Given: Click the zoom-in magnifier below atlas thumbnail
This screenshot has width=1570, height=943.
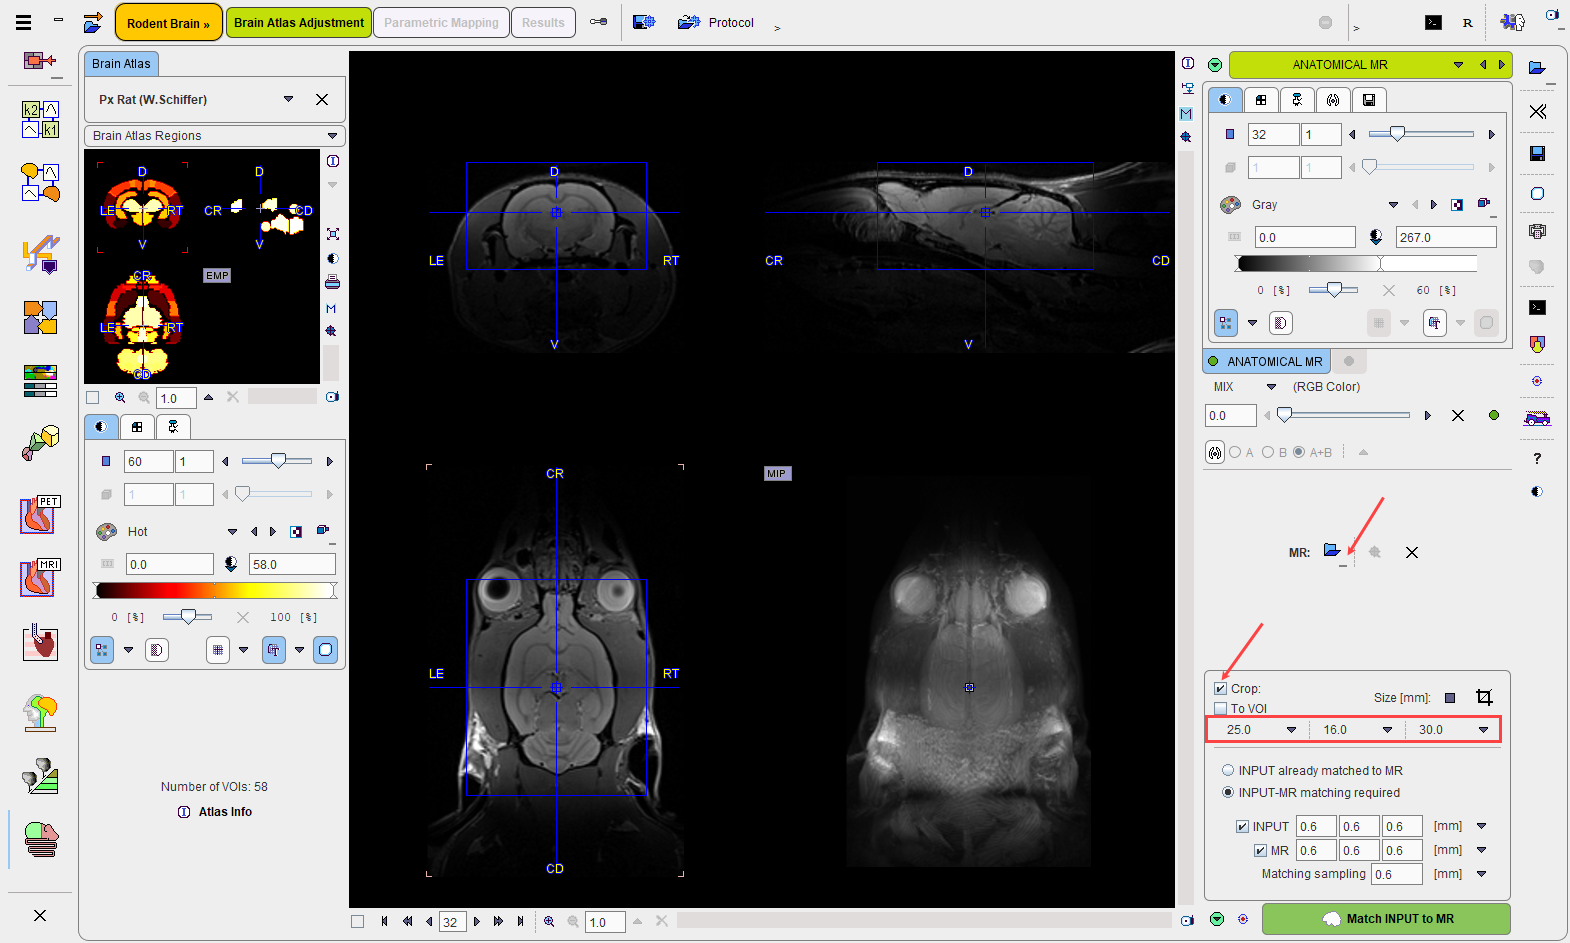Looking at the screenshot, I should [x=120, y=397].
